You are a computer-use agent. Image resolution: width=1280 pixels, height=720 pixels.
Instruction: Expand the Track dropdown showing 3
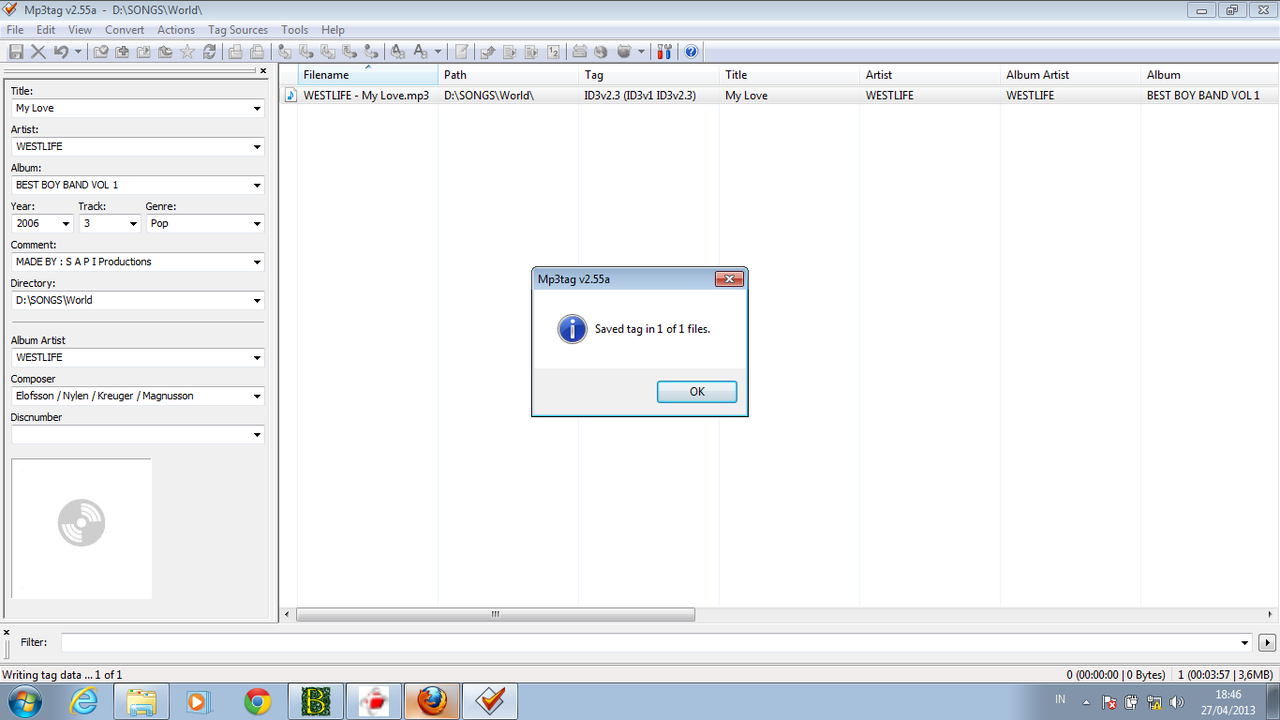pos(133,224)
